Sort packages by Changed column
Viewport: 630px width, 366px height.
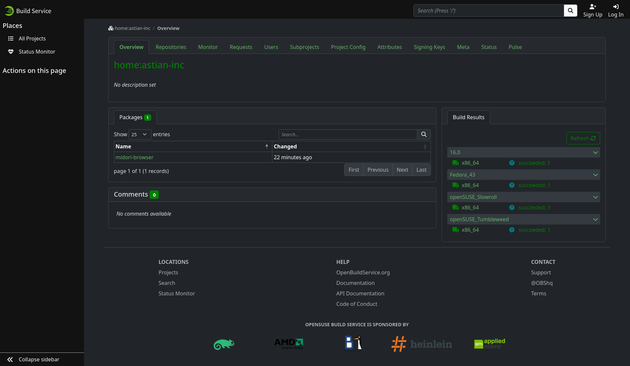[x=351, y=147]
